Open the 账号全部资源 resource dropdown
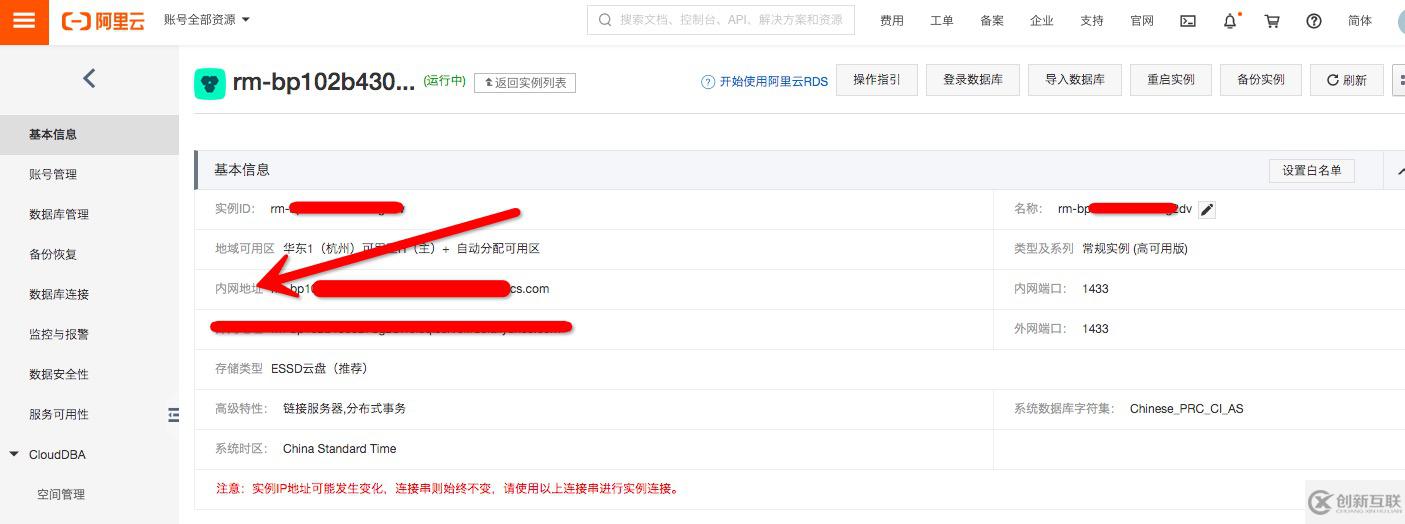Screen dimensions: 1405x524 pos(207,19)
